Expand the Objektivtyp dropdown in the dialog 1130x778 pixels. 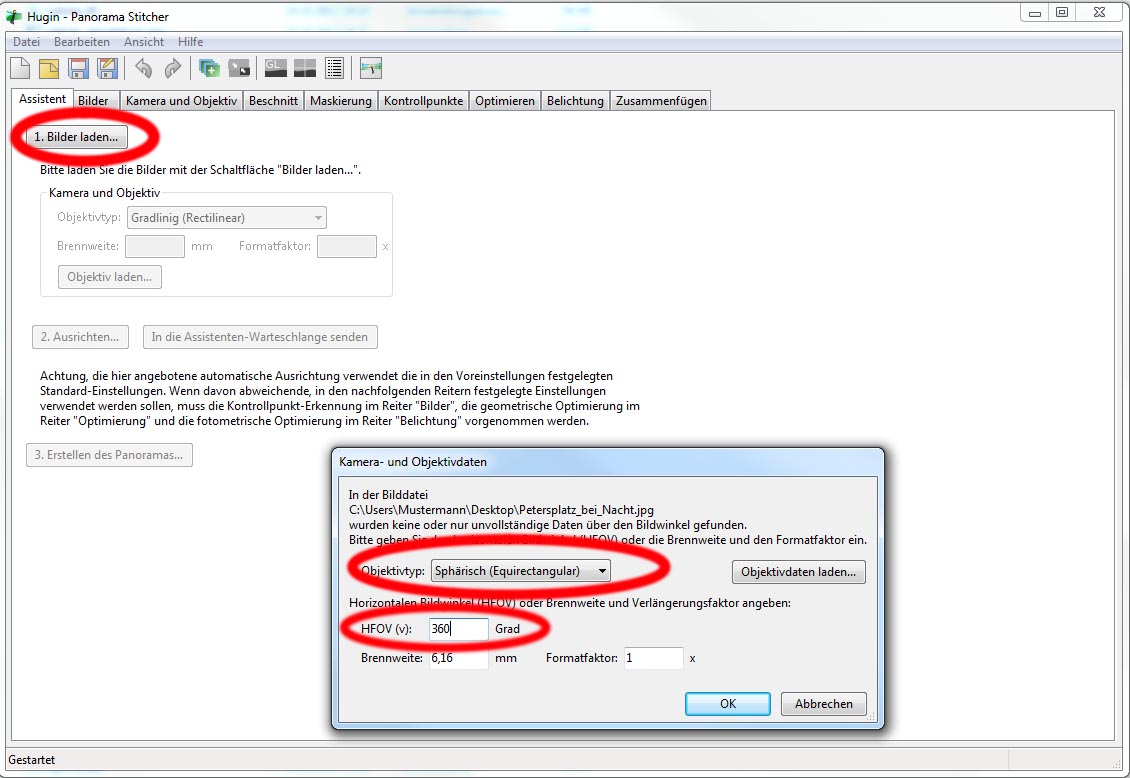point(520,571)
